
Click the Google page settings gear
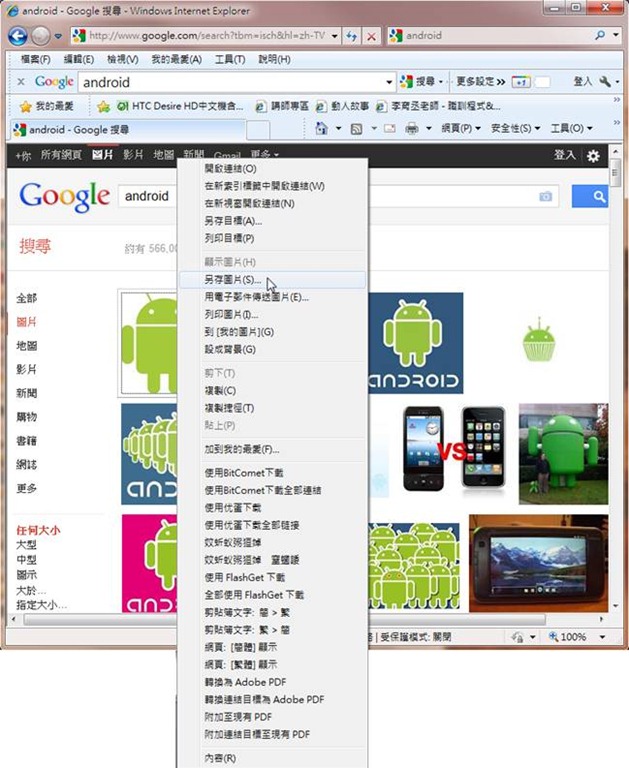(x=593, y=156)
